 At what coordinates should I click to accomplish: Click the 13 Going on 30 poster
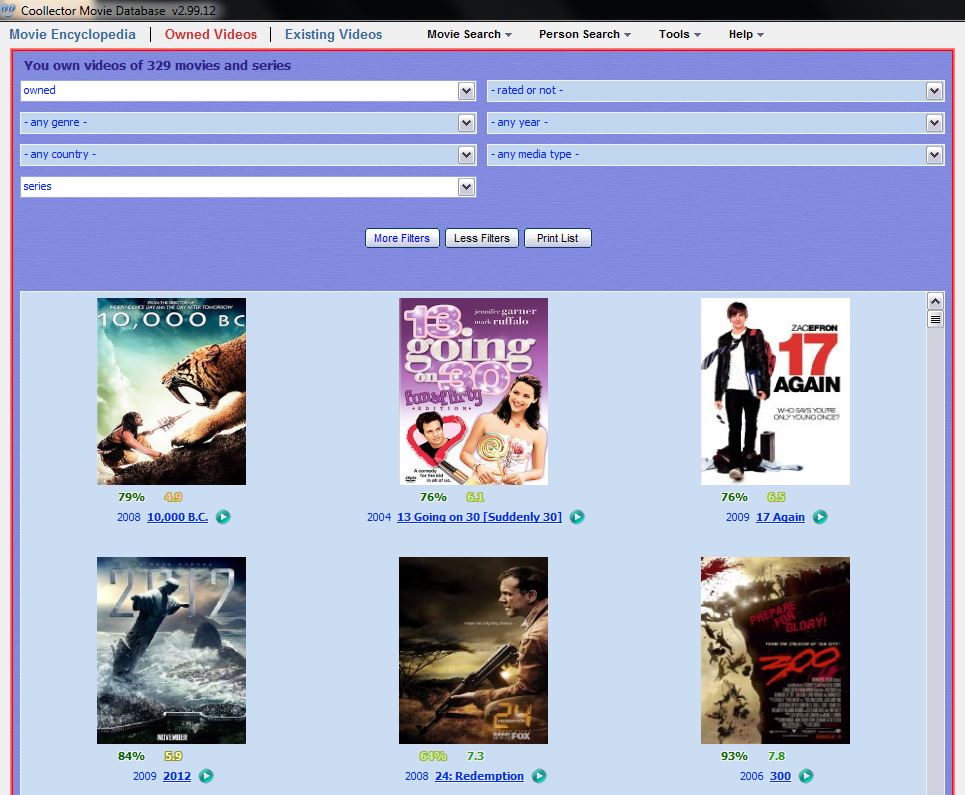tap(473, 391)
